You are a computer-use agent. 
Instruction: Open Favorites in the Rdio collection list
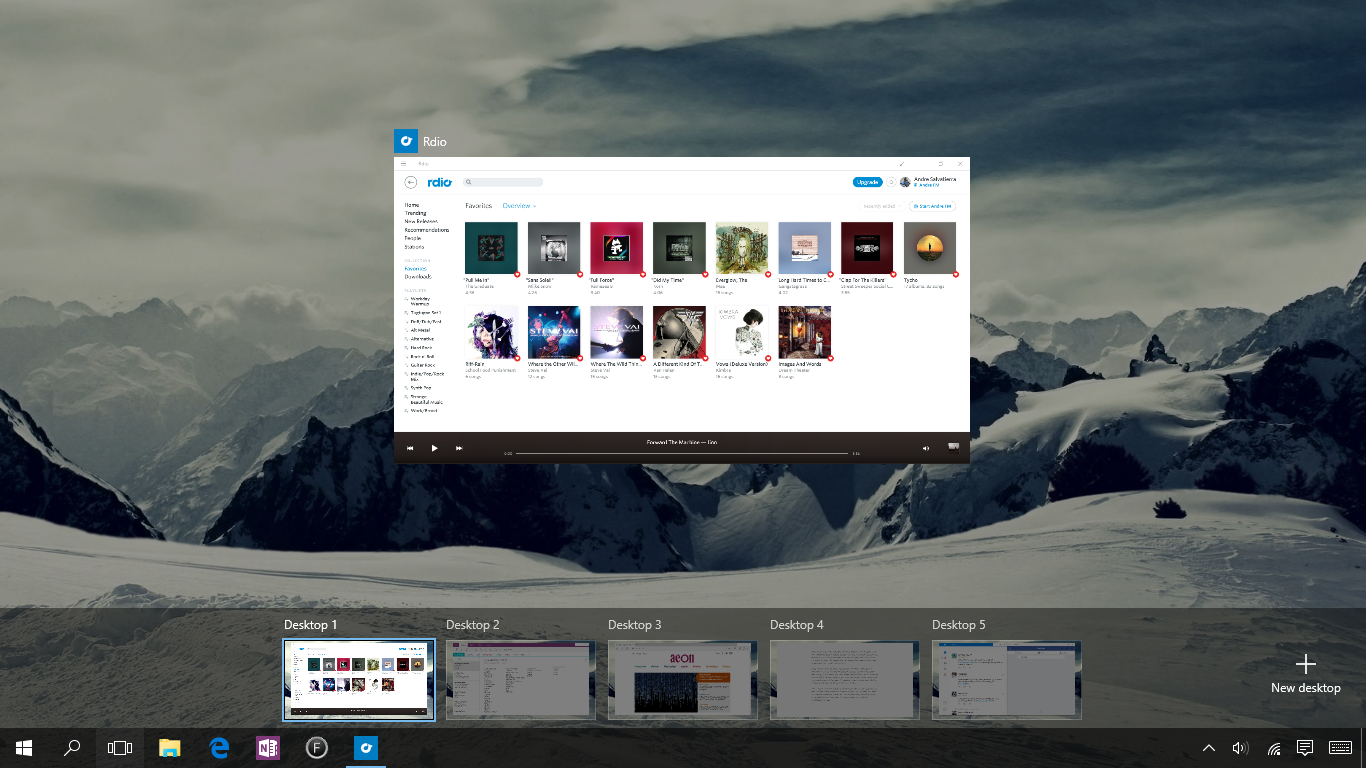[x=416, y=268]
